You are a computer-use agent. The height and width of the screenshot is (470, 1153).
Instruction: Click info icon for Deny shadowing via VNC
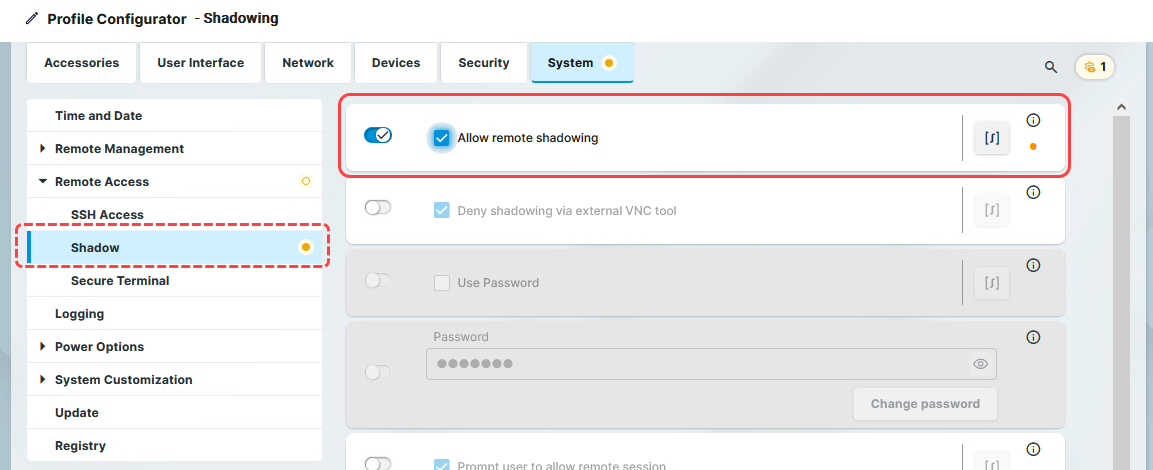(x=1034, y=192)
